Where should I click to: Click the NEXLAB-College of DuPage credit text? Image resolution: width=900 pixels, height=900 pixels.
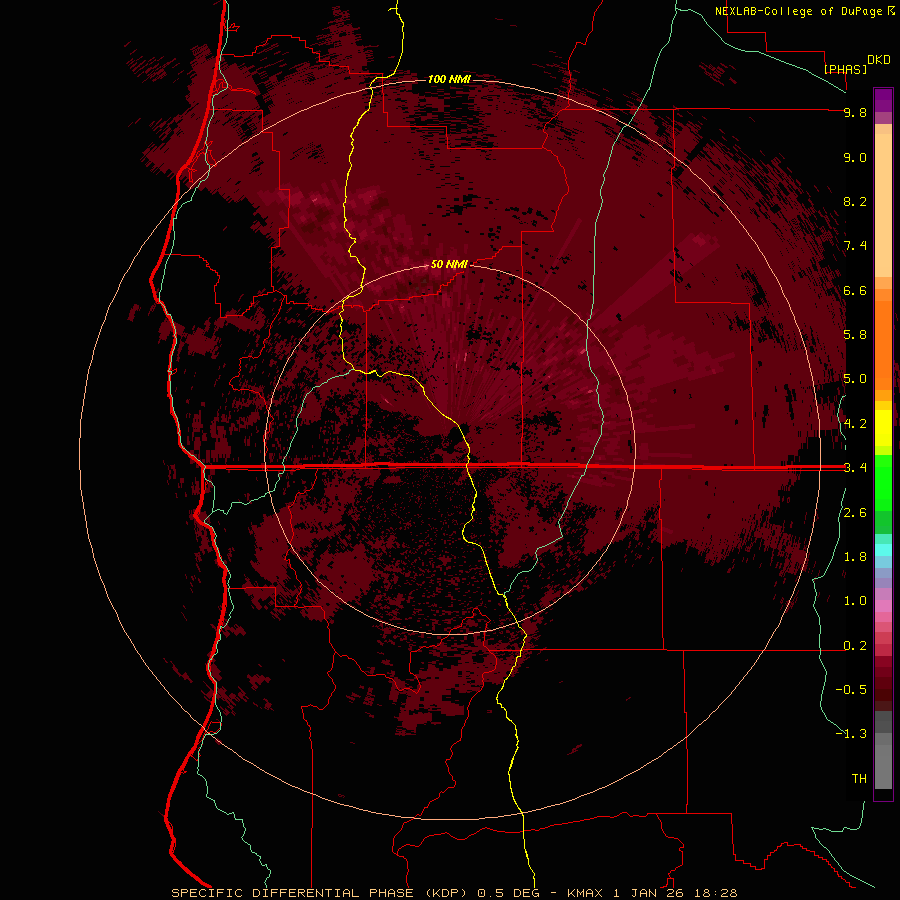pyautogui.click(x=800, y=11)
